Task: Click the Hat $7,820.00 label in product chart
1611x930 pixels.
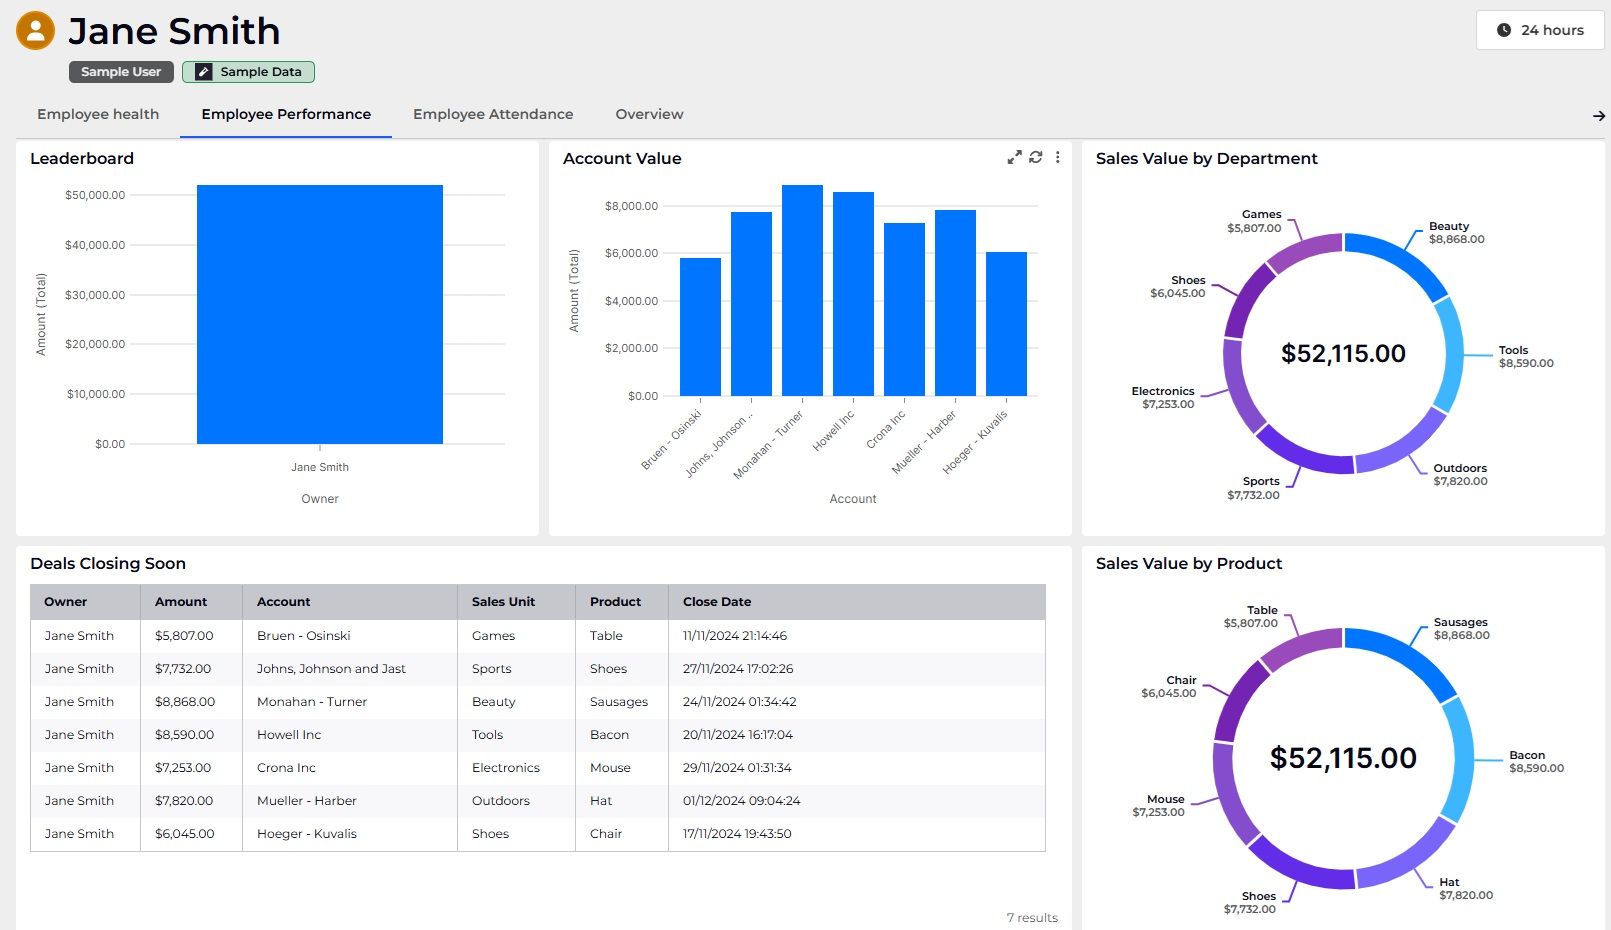Action: point(1466,889)
